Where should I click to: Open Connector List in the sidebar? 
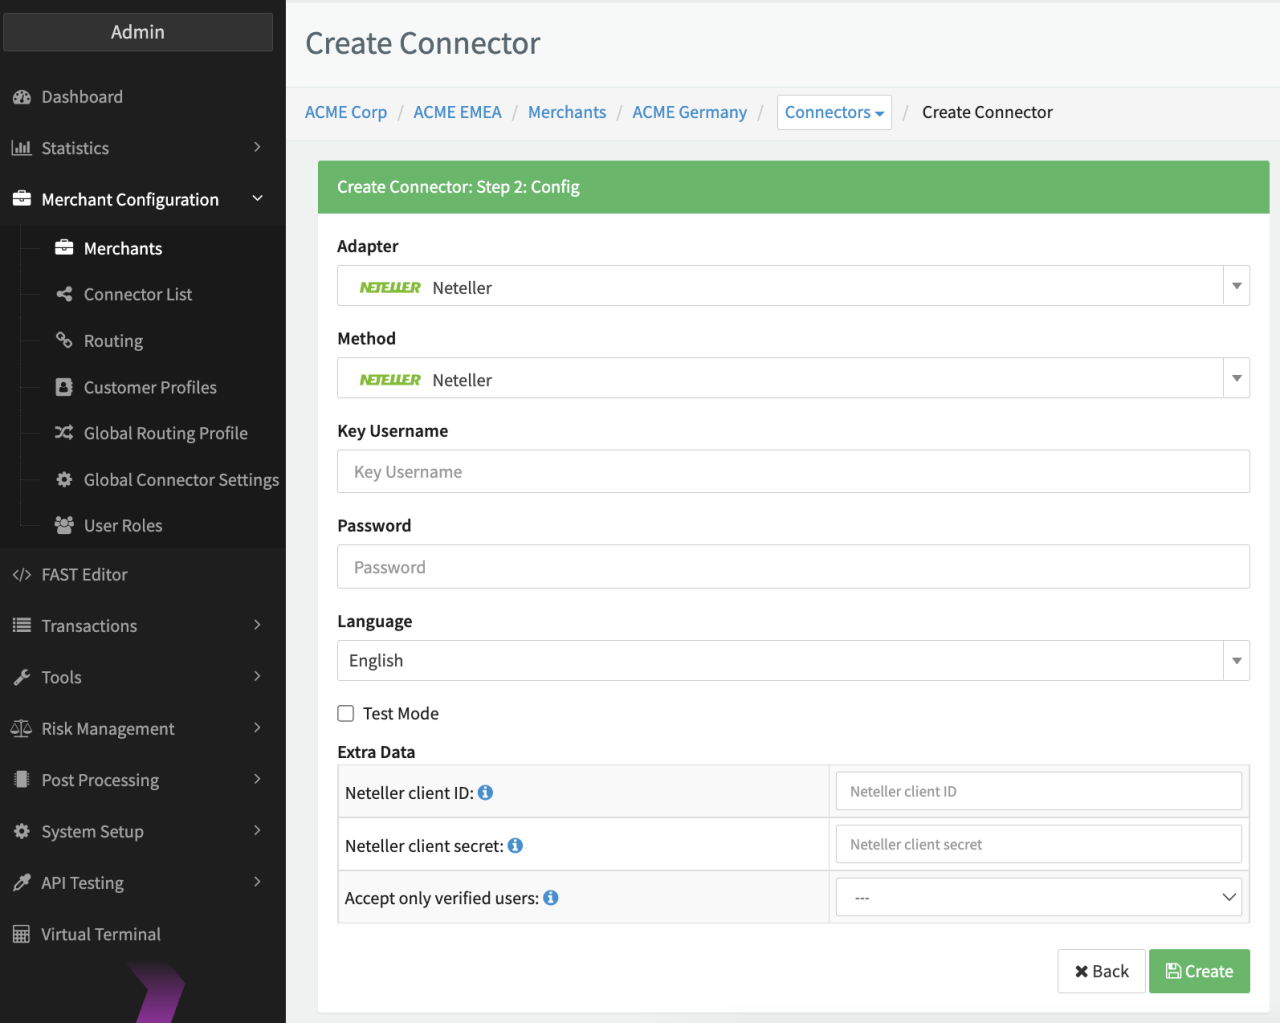138,294
